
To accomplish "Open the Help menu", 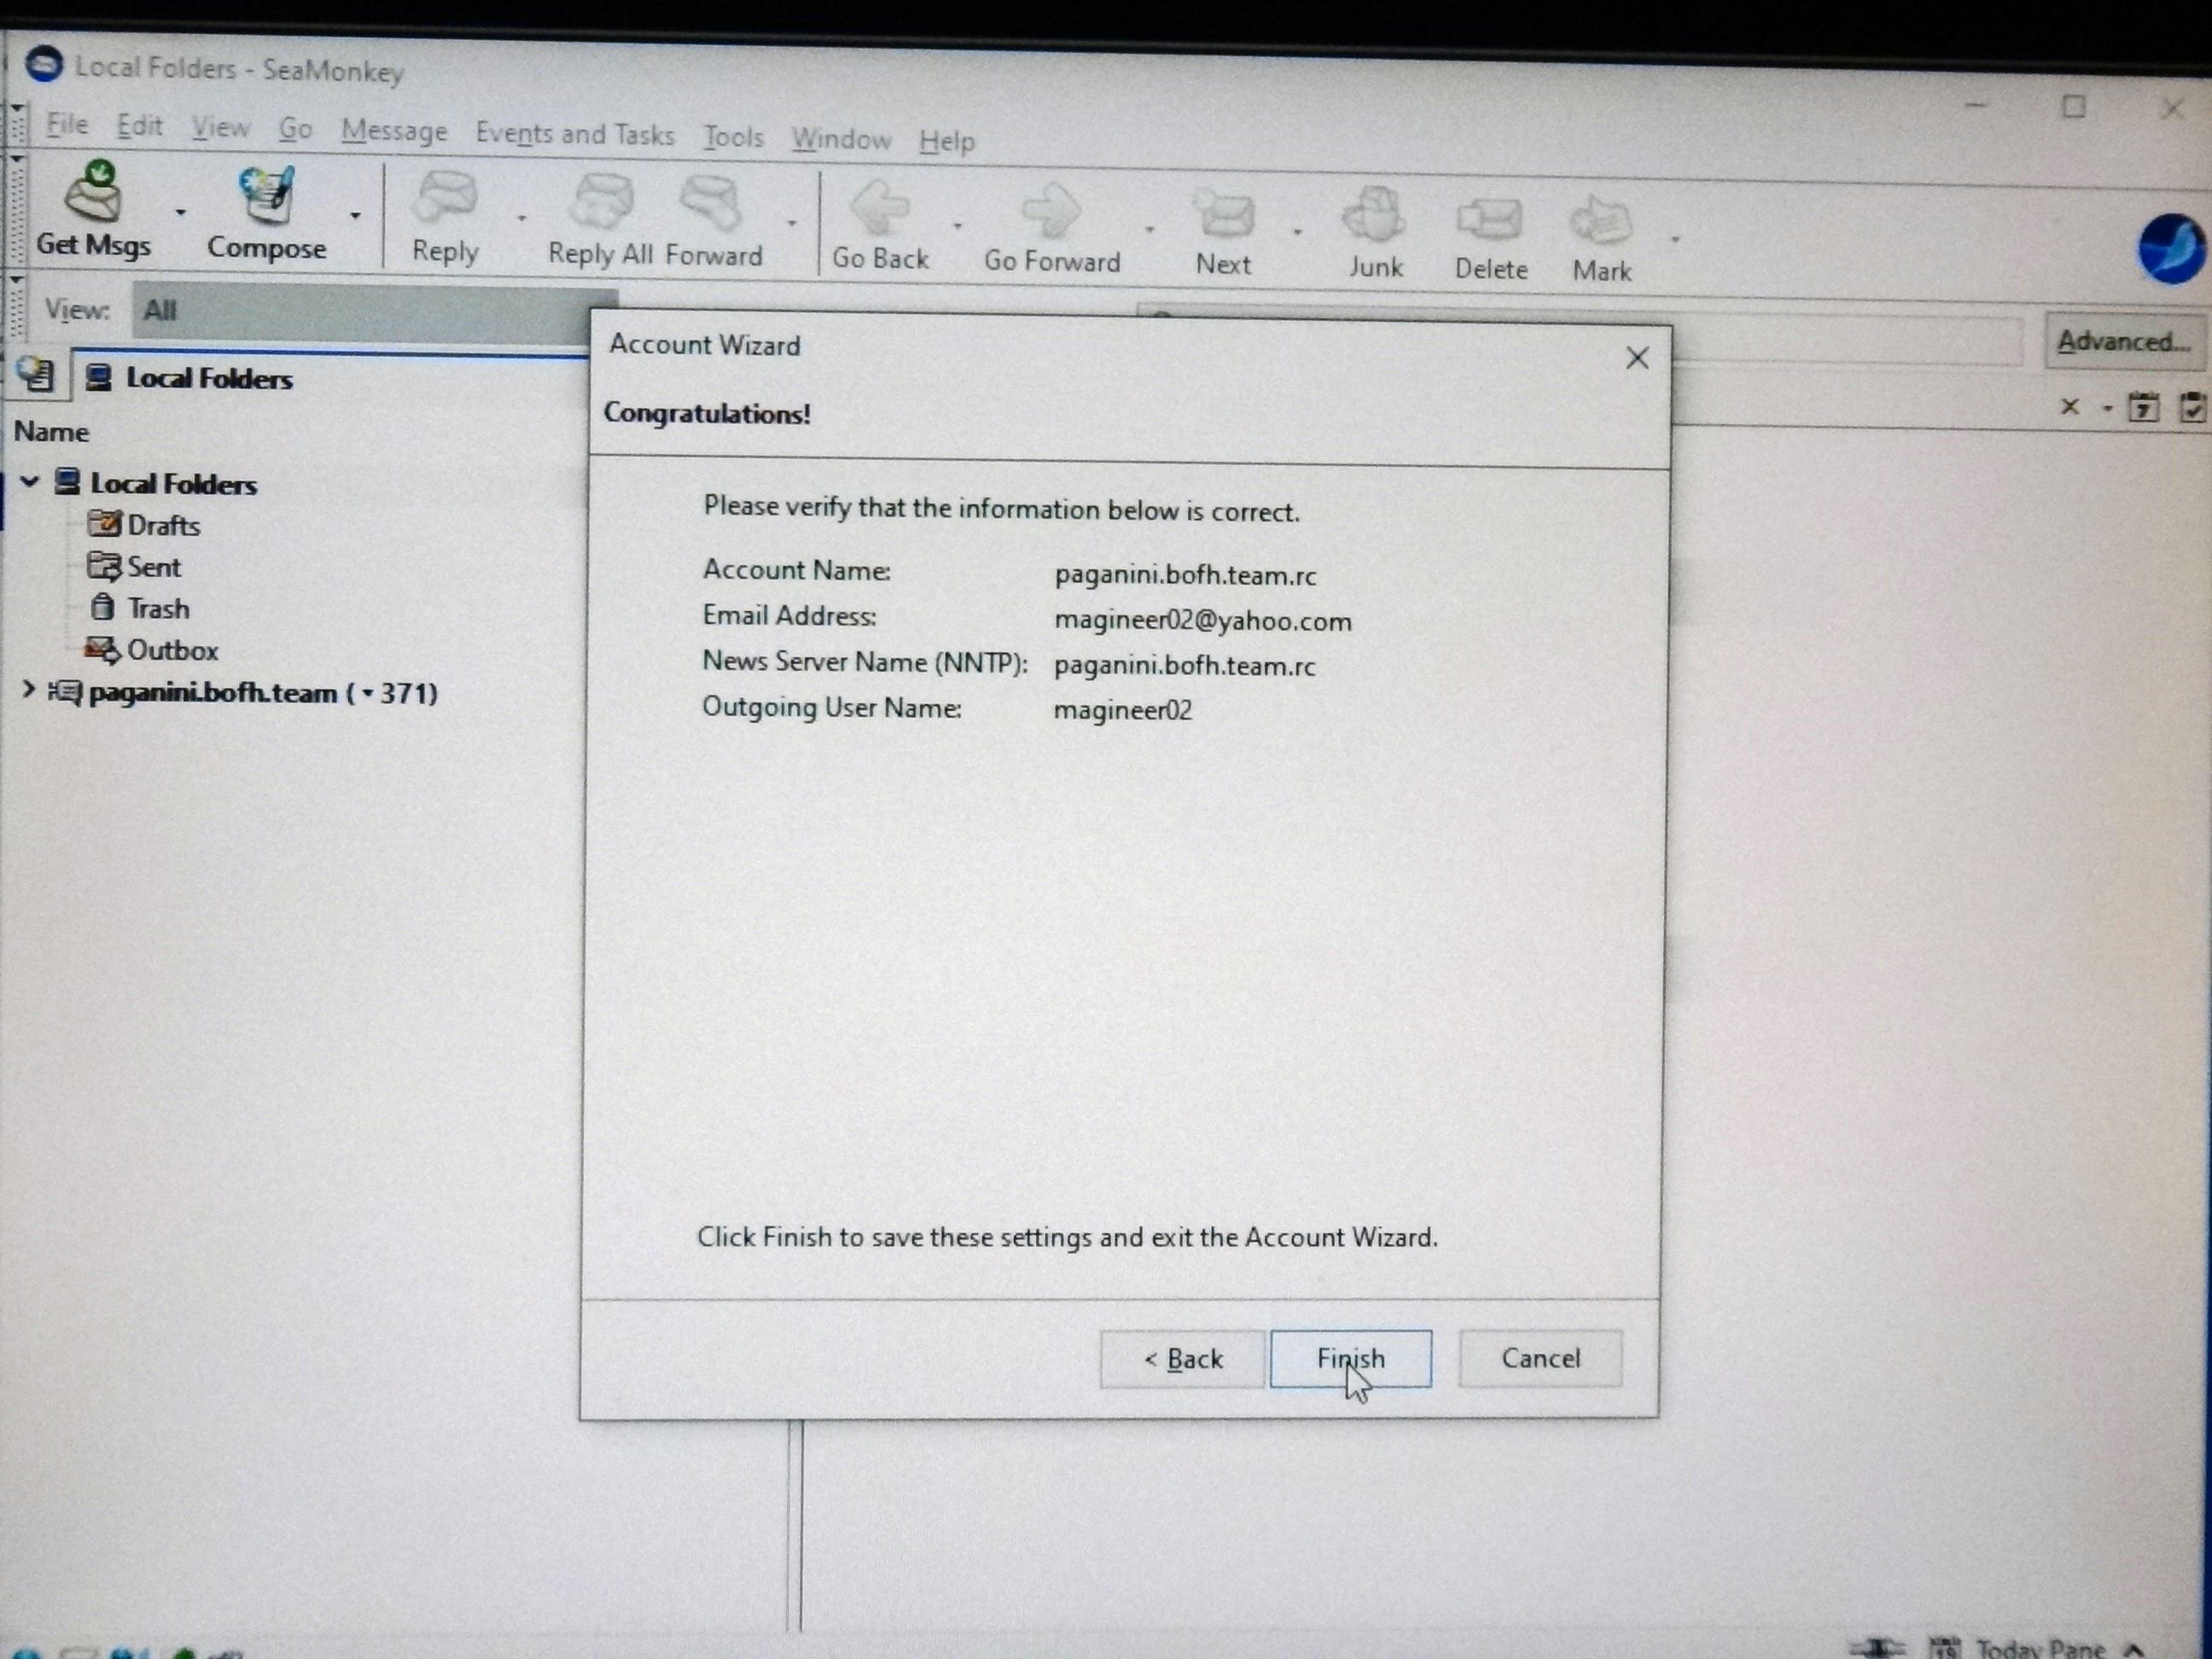I will click(946, 141).
